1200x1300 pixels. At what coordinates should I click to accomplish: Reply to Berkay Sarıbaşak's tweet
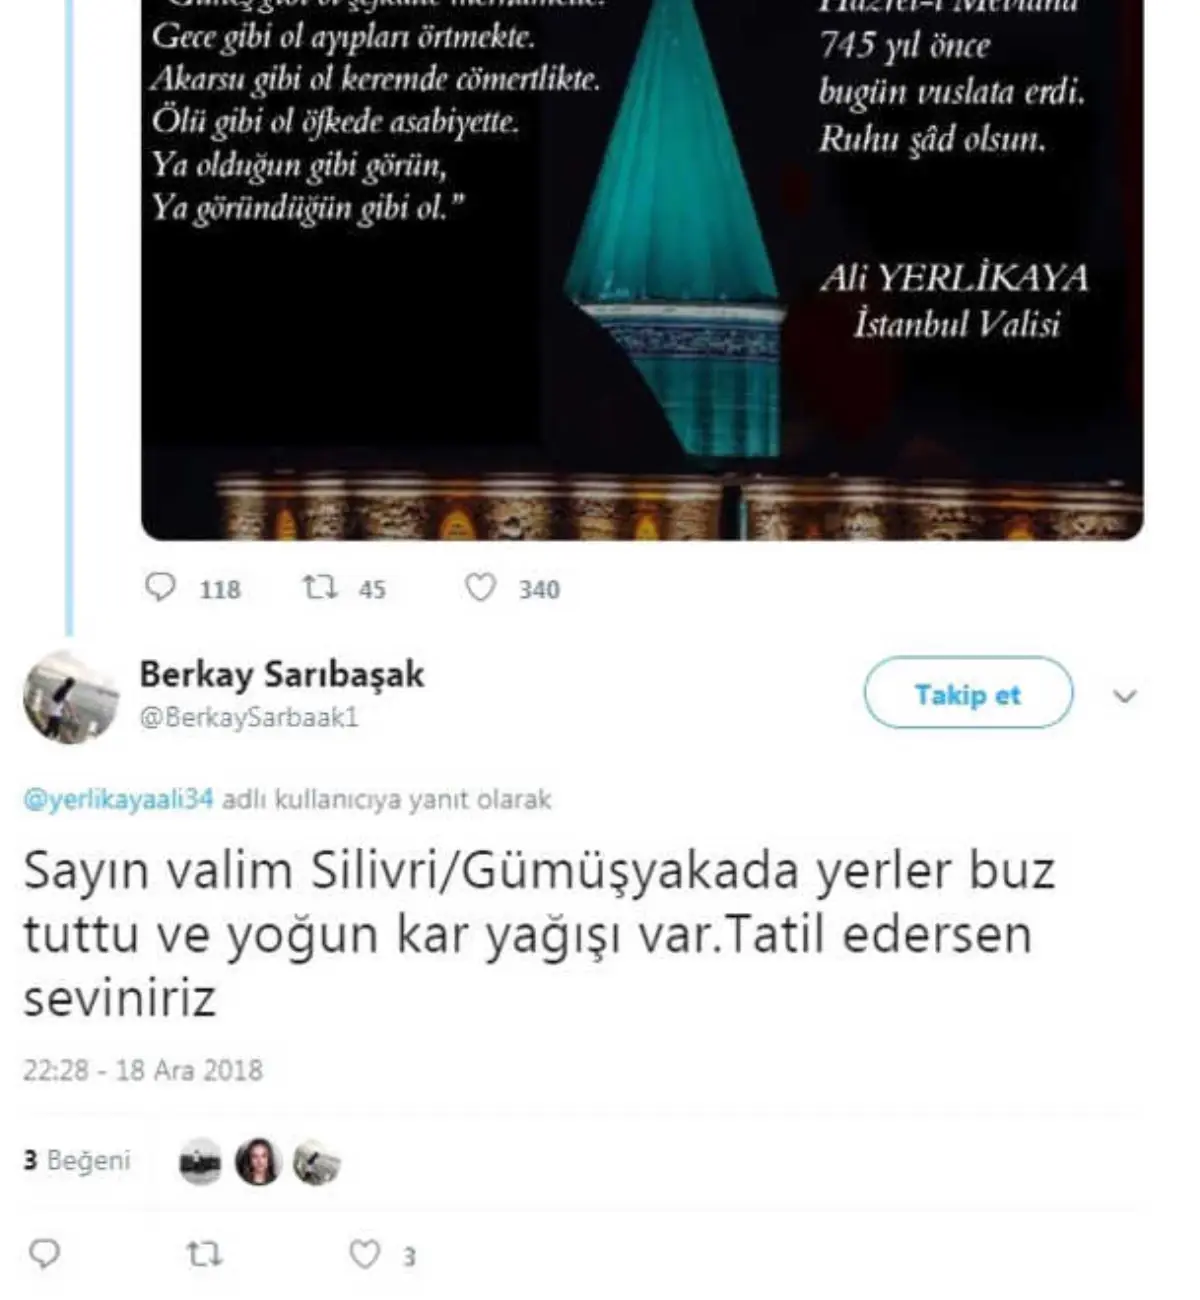pyautogui.click(x=44, y=1254)
